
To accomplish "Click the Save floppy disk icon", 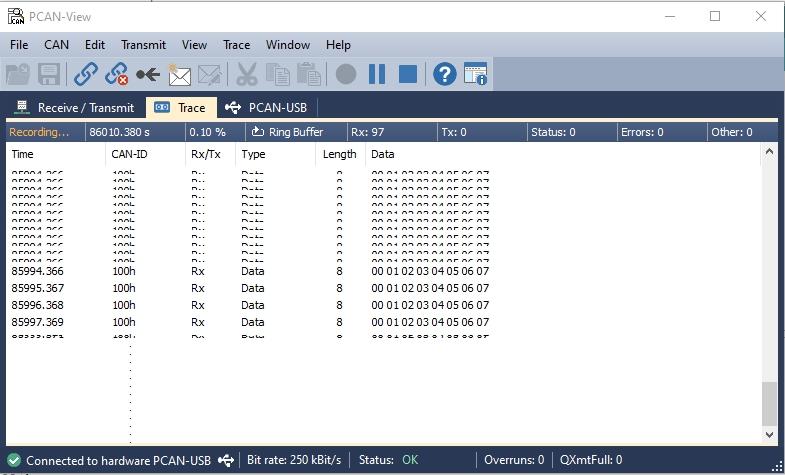I will (49, 75).
